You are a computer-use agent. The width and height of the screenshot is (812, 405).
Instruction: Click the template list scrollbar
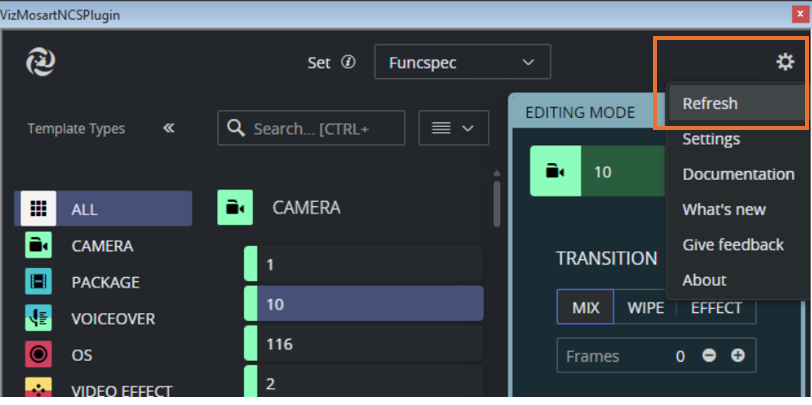point(497,203)
